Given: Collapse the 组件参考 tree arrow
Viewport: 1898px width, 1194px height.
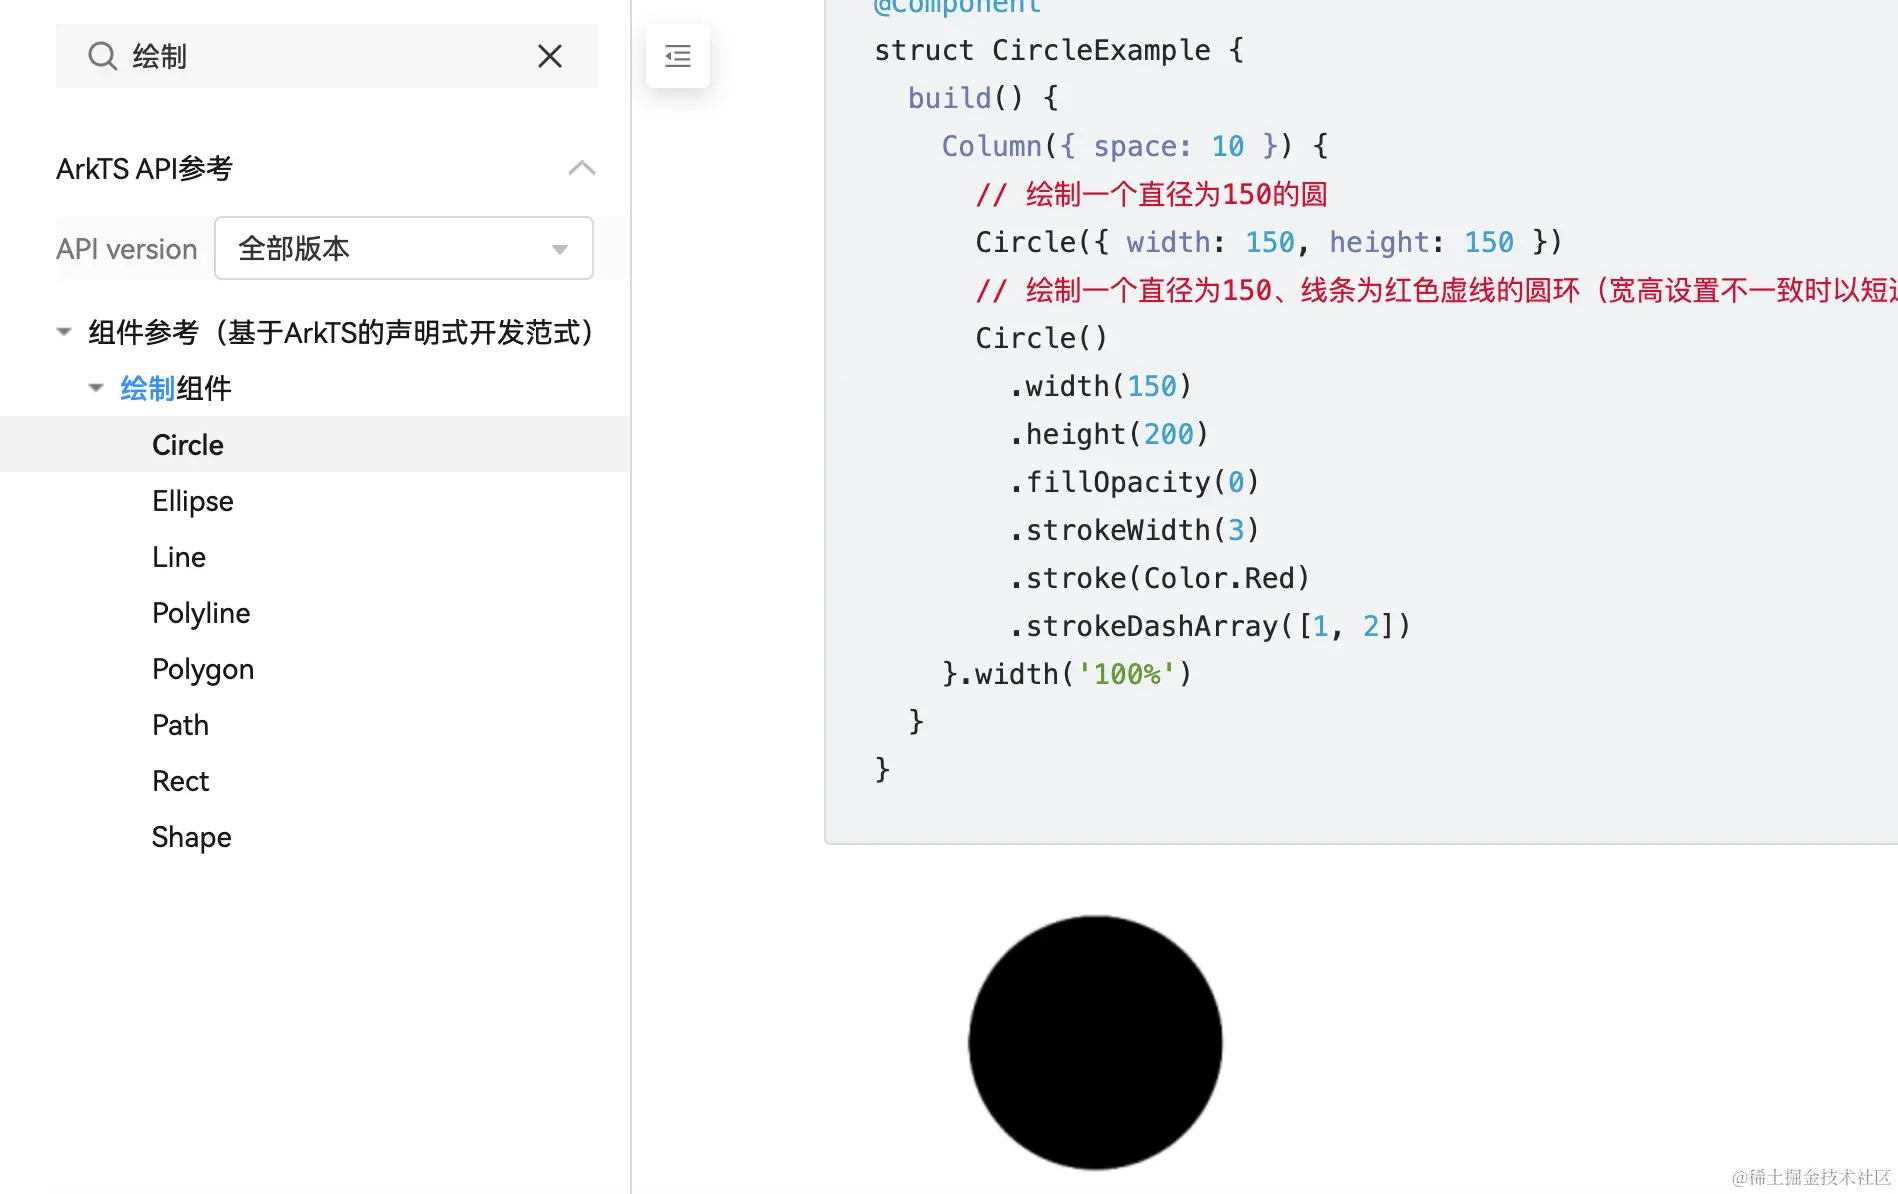Looking at the screenshot, I should click(64, 332).
